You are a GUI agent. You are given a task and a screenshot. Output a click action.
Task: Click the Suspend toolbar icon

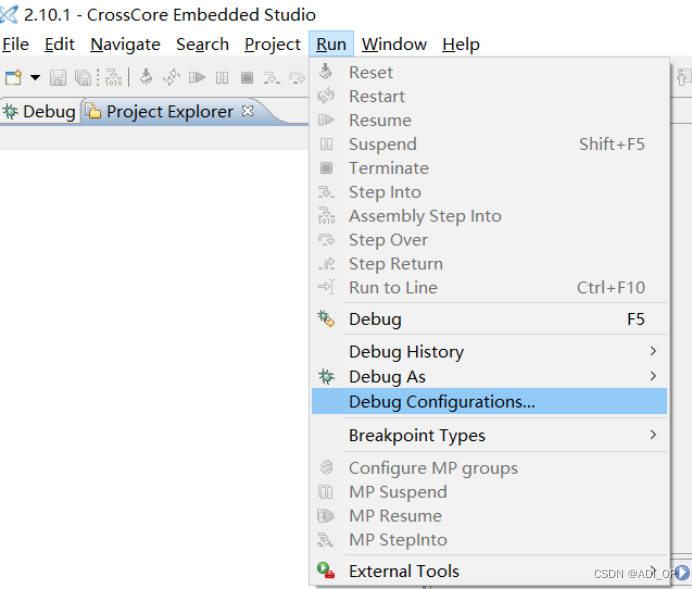click(222, 78)
